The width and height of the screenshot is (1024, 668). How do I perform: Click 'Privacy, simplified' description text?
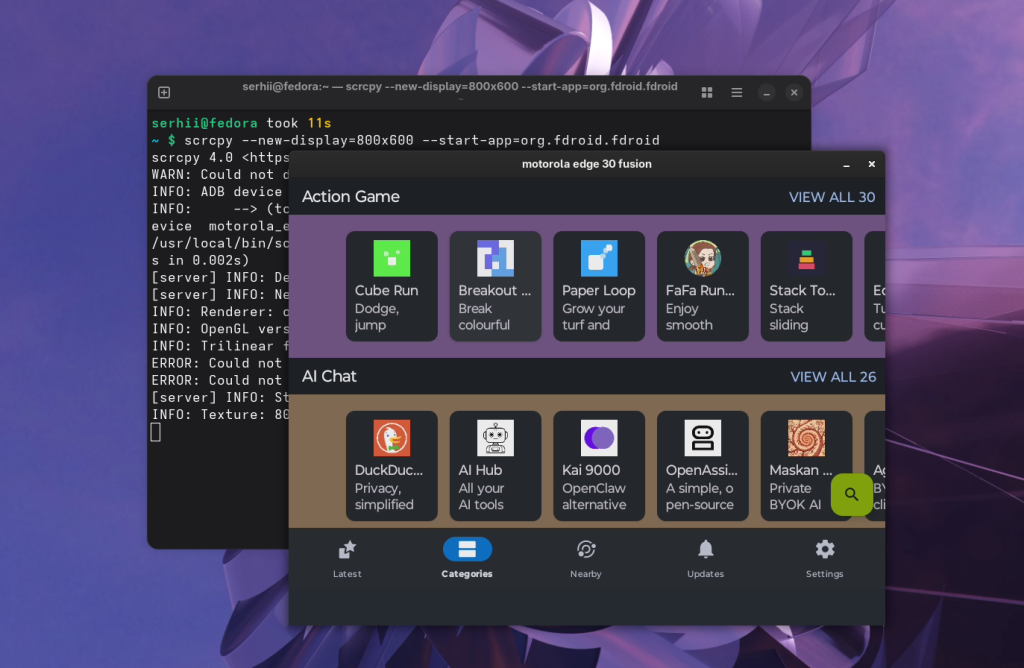[384, 496]
